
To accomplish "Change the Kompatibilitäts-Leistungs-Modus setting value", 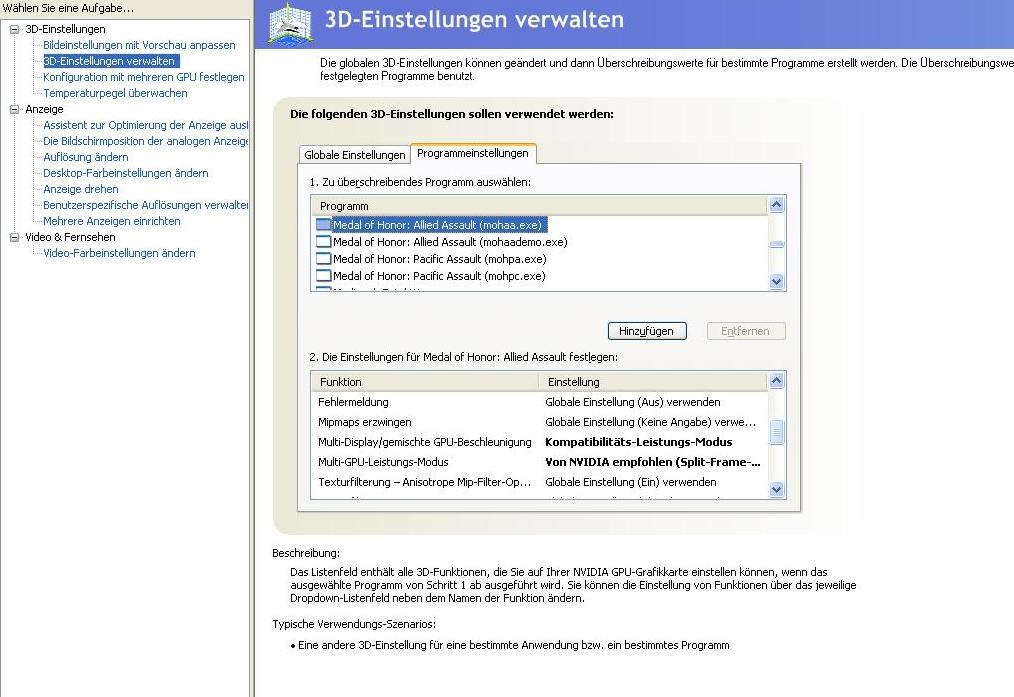I will [638, 442].
